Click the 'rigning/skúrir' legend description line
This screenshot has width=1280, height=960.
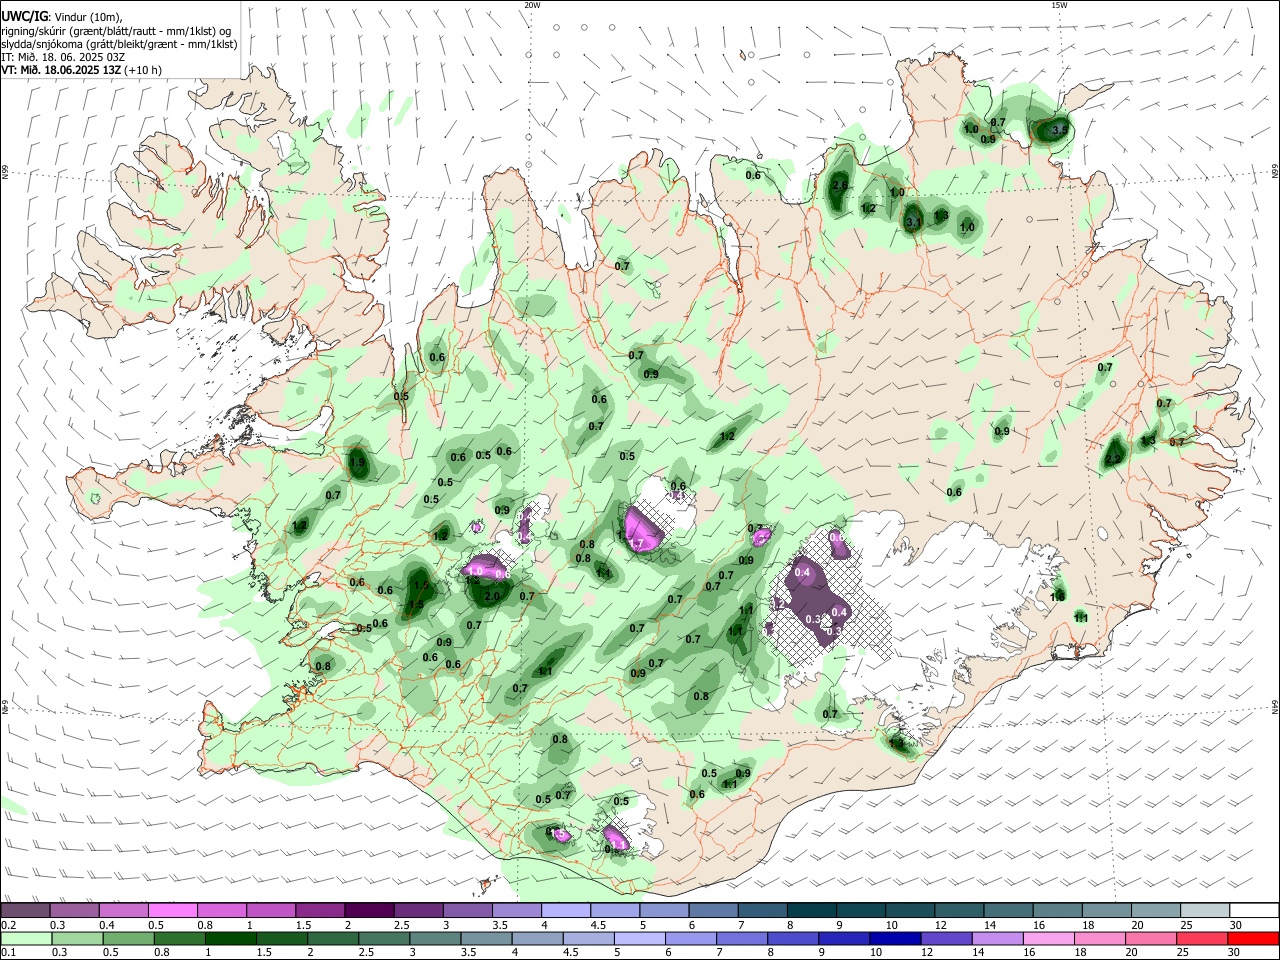(116, 31)
